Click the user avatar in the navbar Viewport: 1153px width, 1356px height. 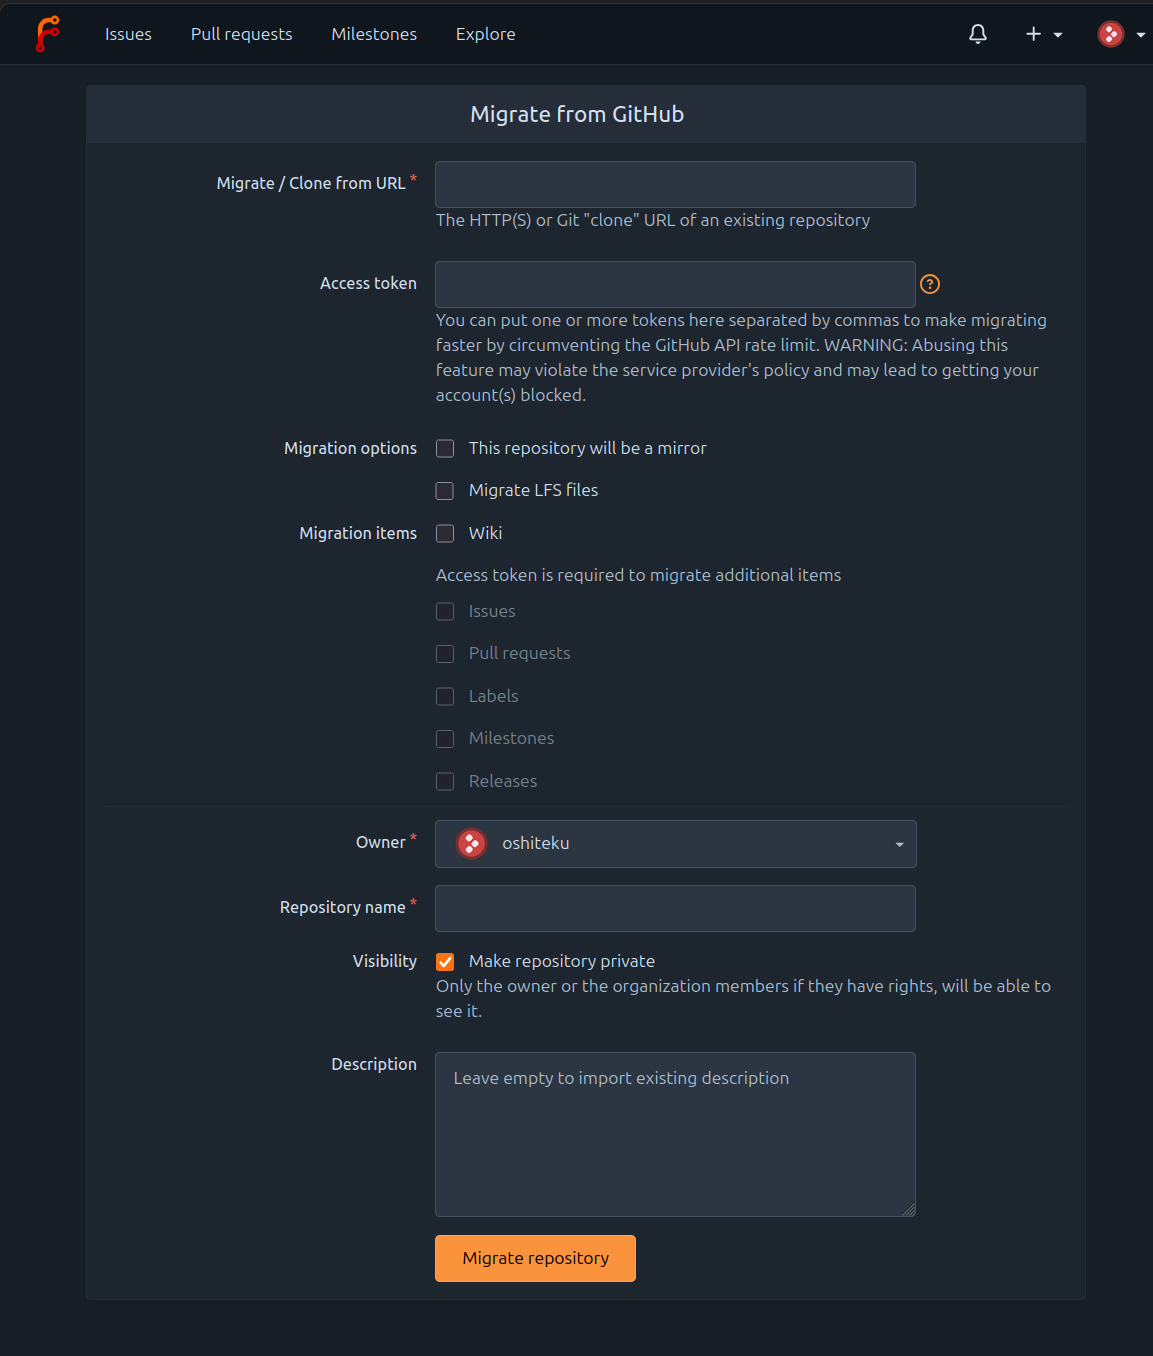coord(1111,34)
